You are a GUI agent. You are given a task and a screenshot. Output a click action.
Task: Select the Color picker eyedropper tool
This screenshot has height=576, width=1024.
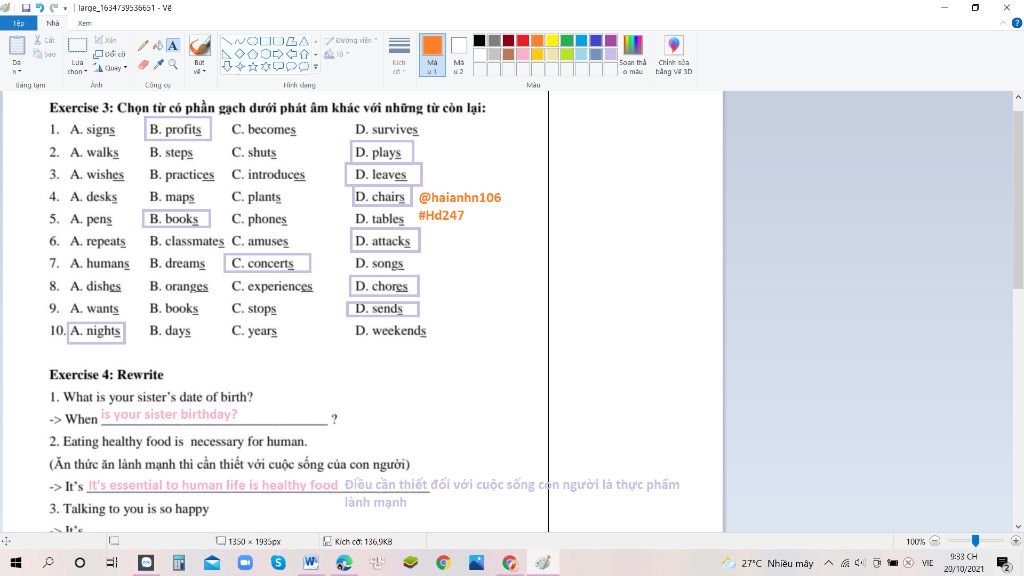[x=158, y=64]
